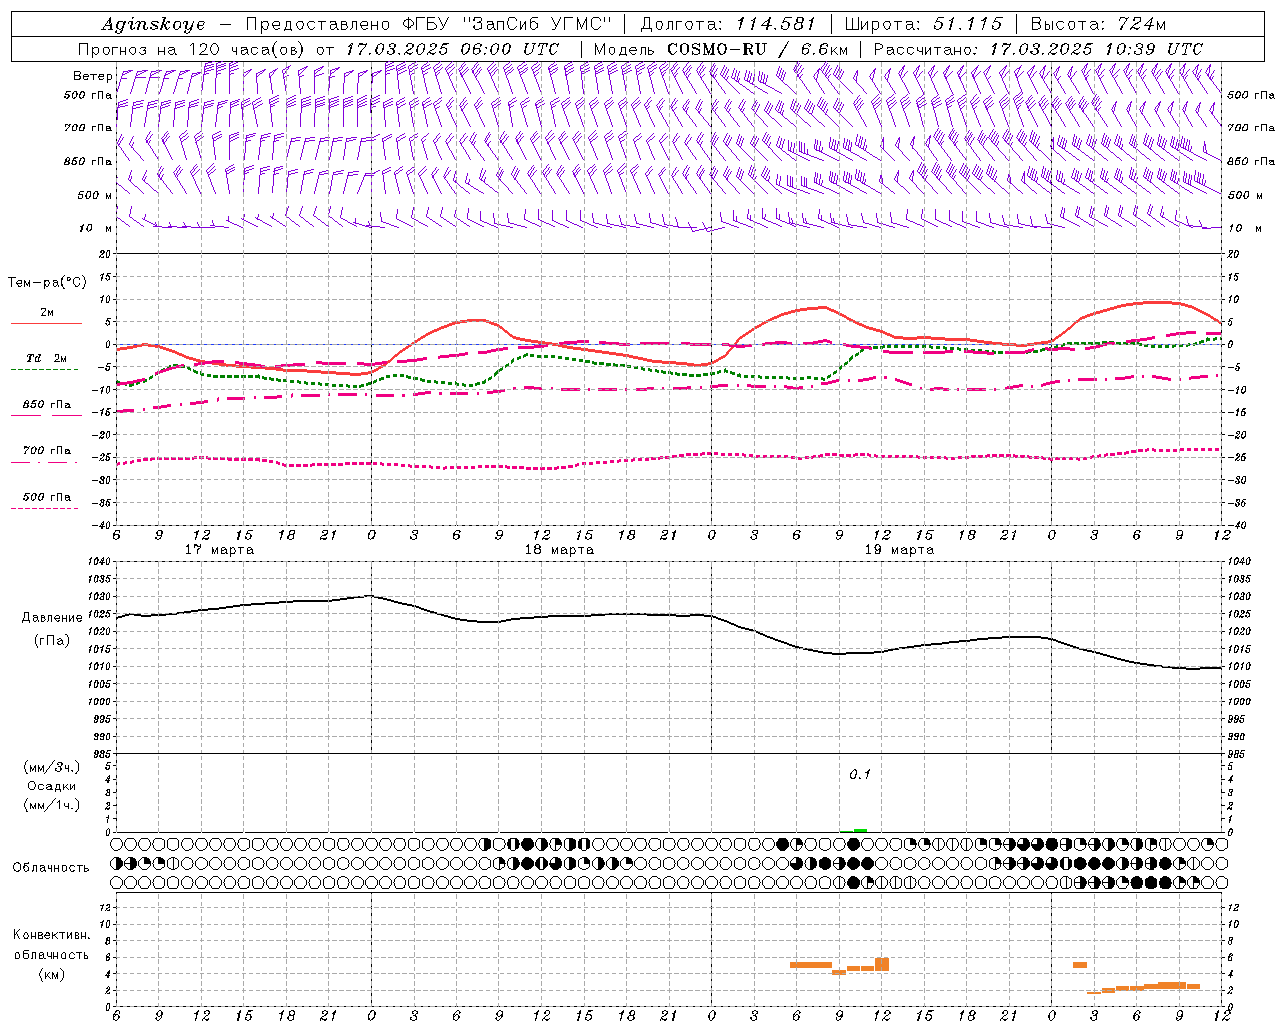The height and width of the screenshot is (1024, 1280).
Task: Click the Облачность cloudiness label
Action: [x=50, y=867]
